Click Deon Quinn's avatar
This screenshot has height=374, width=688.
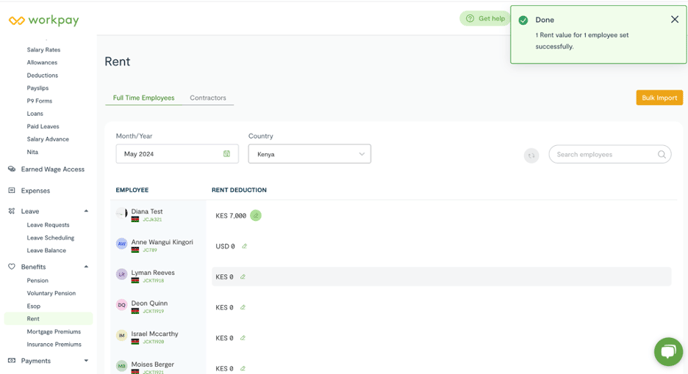[122, 305]
